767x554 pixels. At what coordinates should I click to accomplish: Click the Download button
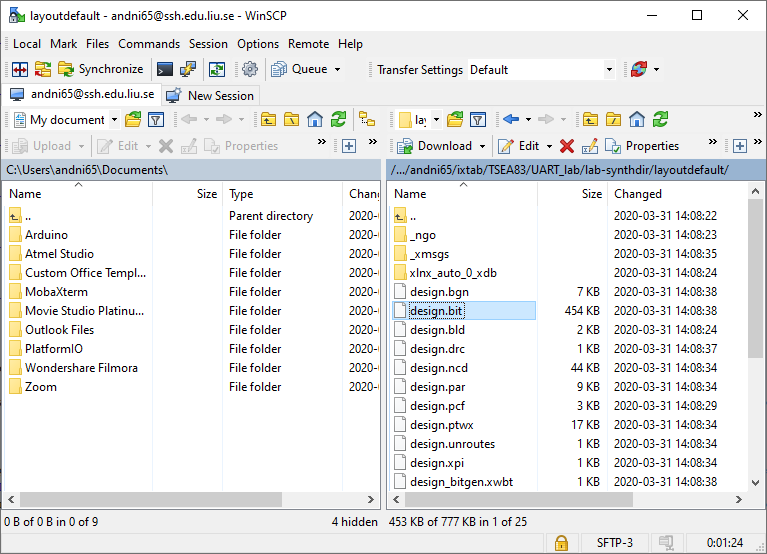coord(435,146)
